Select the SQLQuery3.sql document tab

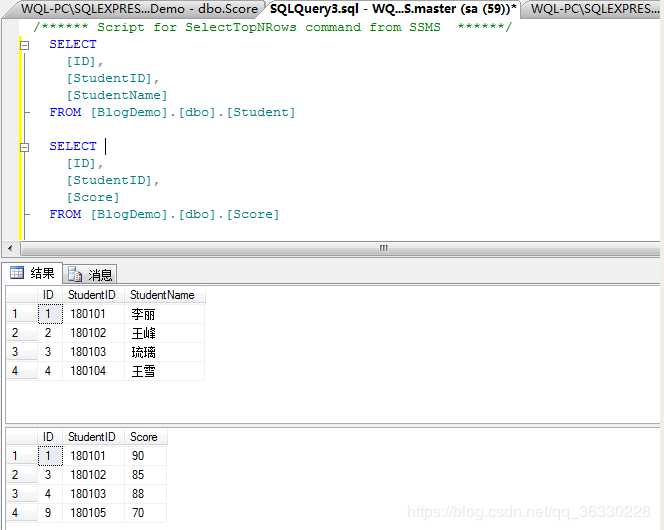[x=393, y=8]
